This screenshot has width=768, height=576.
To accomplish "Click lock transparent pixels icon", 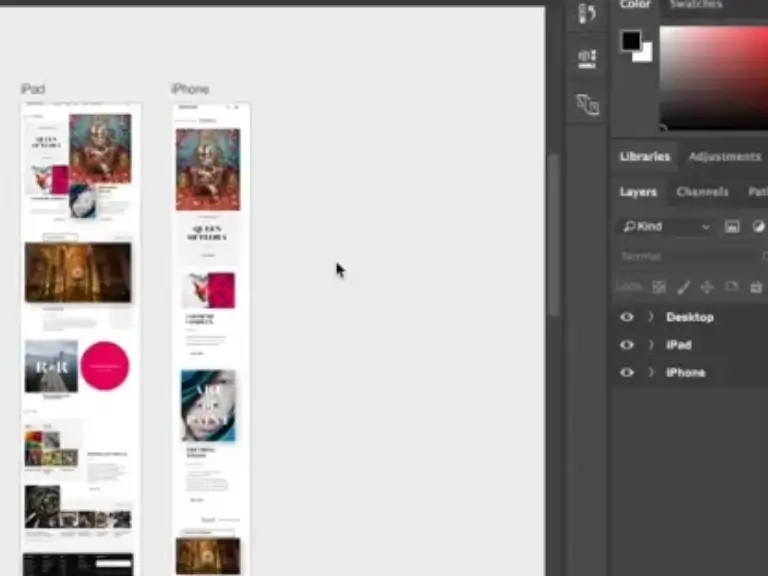I will (659, 287).
